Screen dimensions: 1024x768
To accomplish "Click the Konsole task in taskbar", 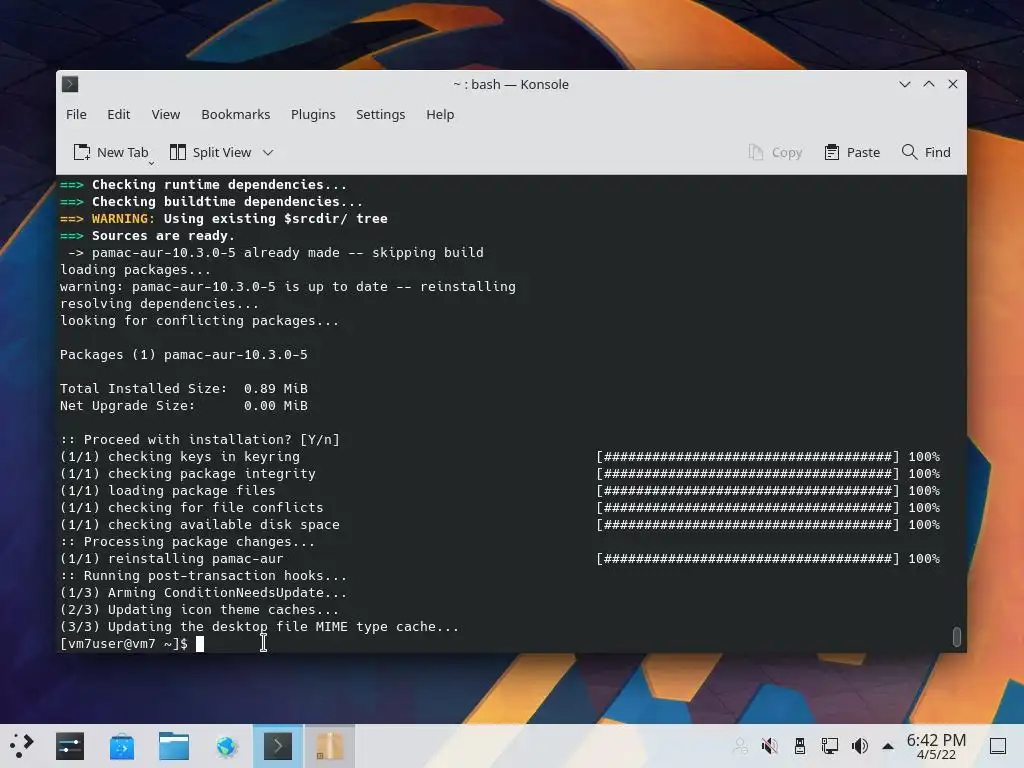I will [x=278, y=746].
